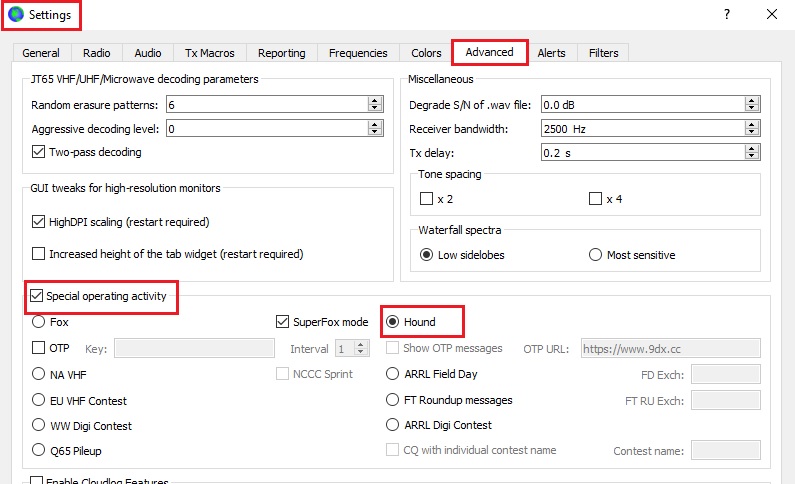Click the OTP Key input field

[x=194, y=348]
